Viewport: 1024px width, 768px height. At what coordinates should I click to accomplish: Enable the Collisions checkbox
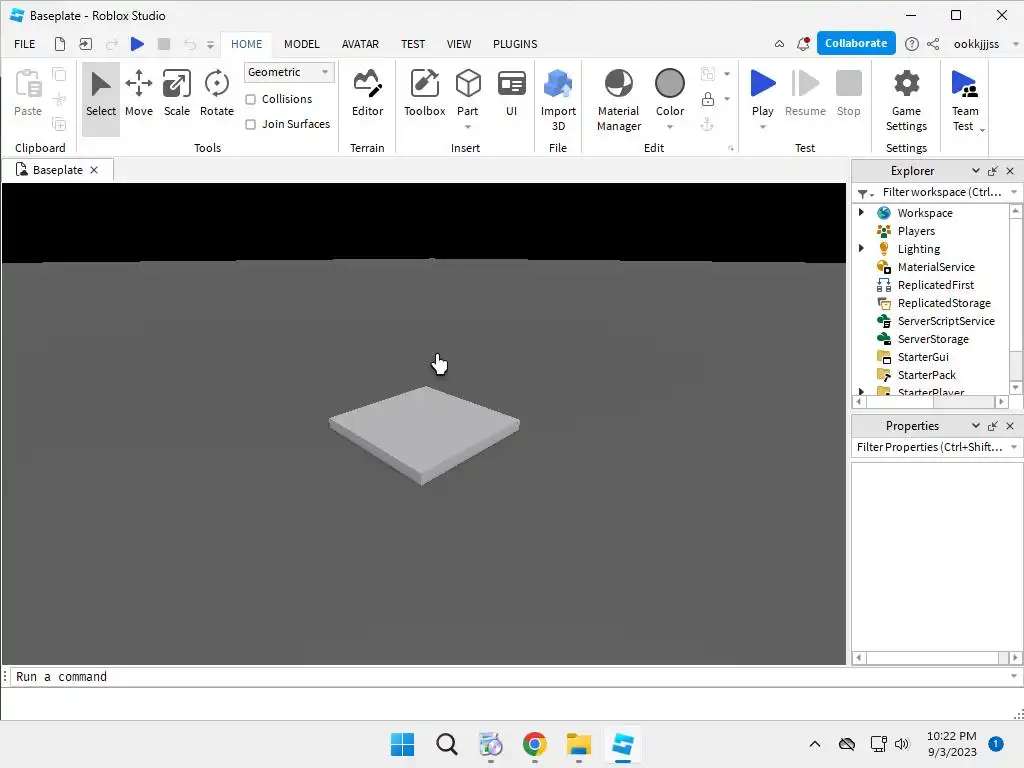pos(250,99)
